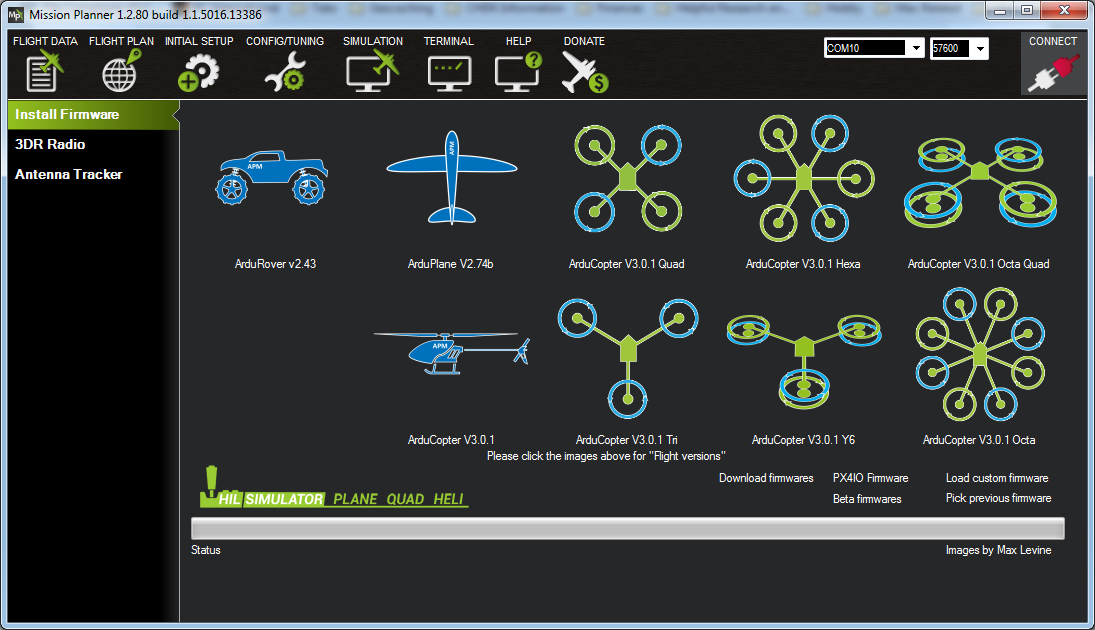The height and width of the screenshot is (630, 1095).
Task: Open the Flight Plan globe icon
Action: click(121, 71)
